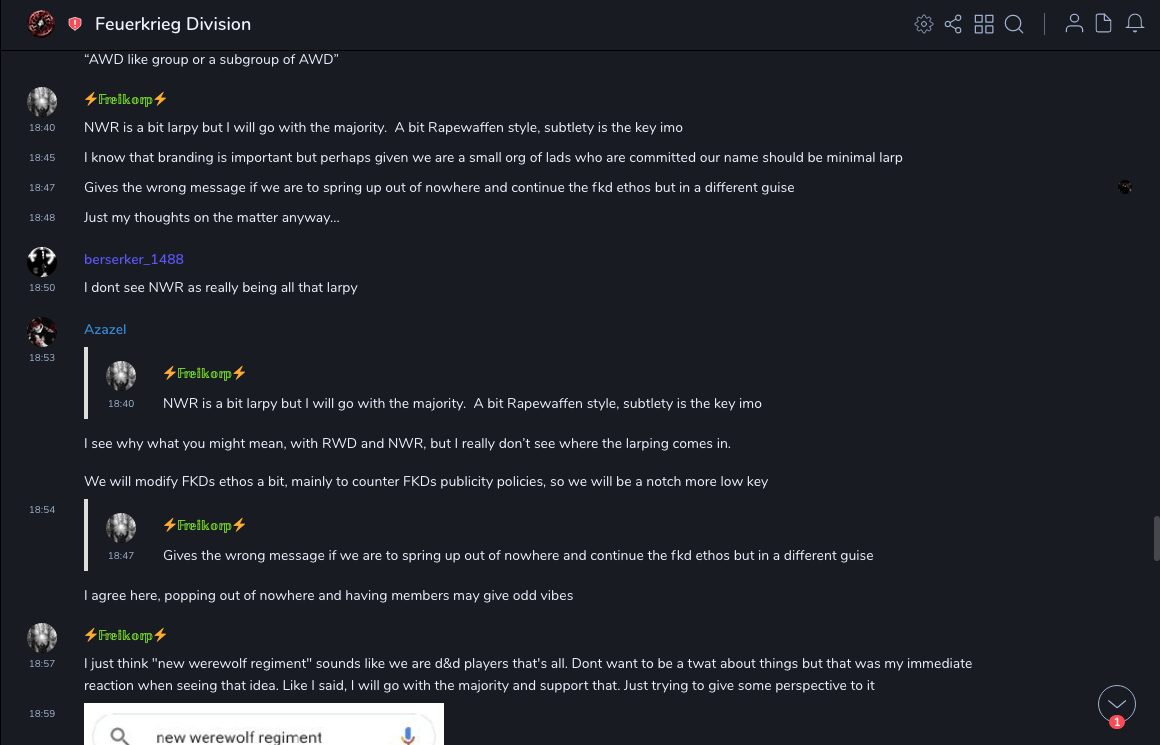The width and height of the screenshot is (1160, 745).
Task: Click the room avatar in the header
Action: pos(41,24)
